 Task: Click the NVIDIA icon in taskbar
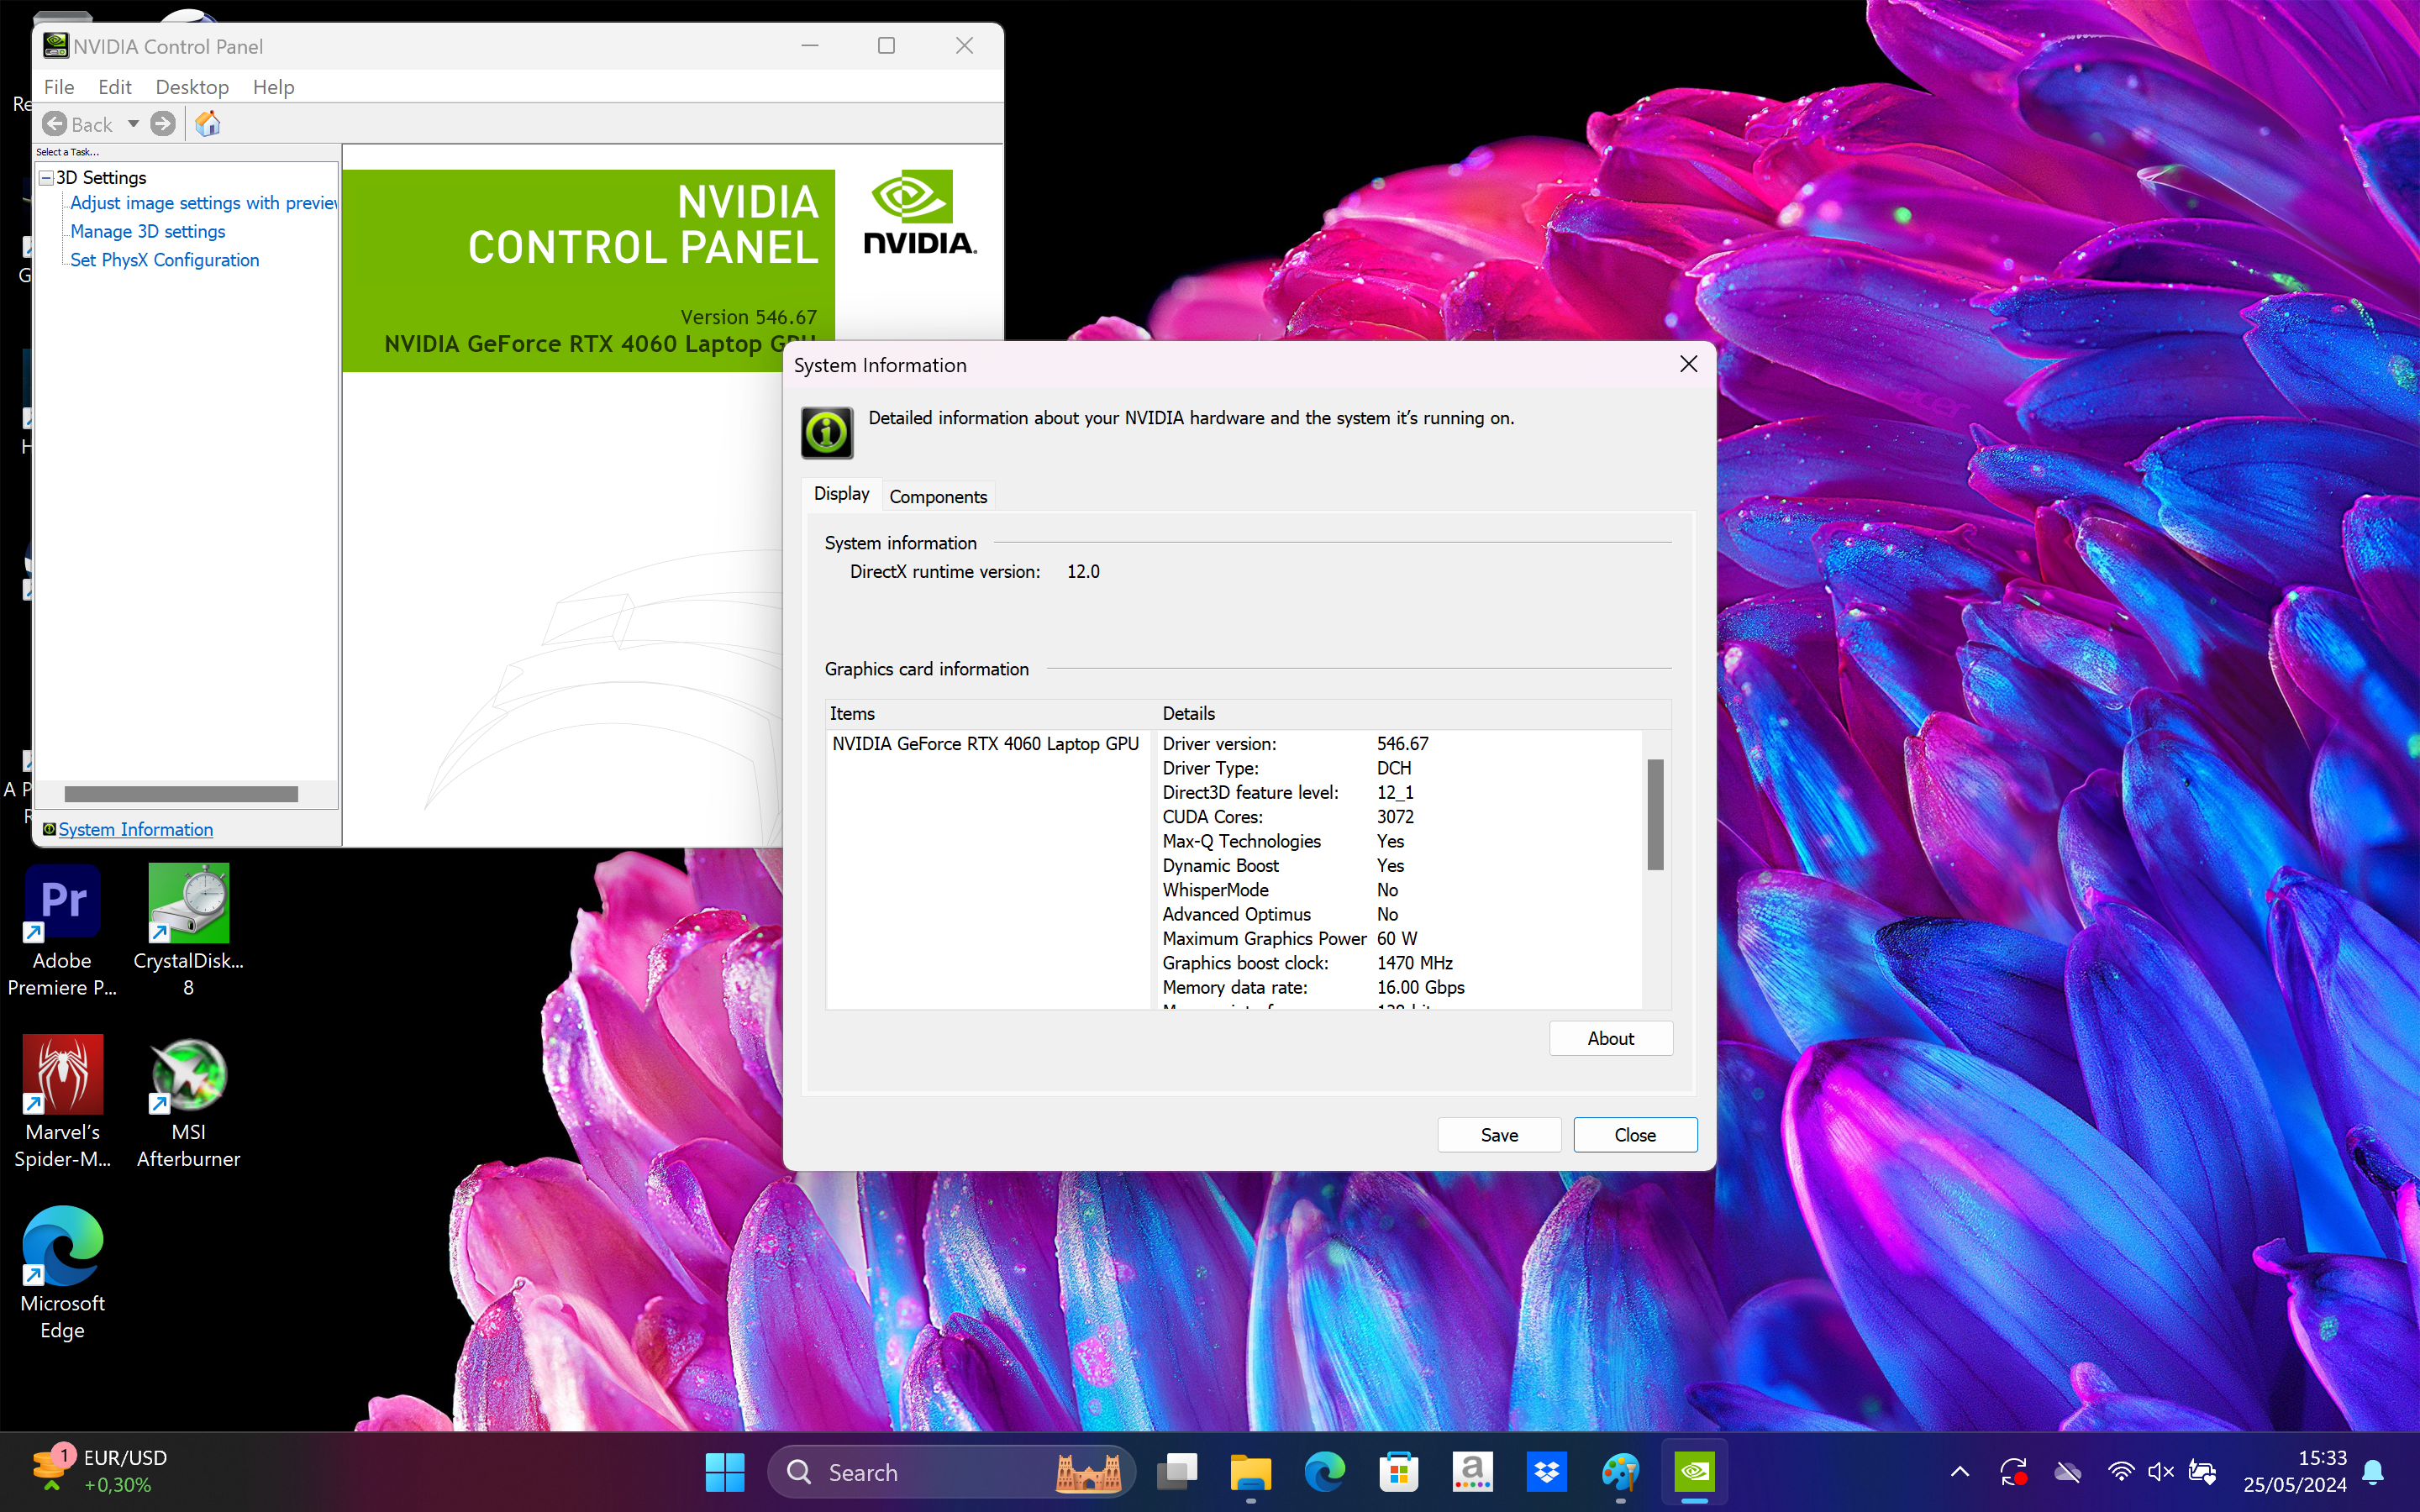[1694, 1471]
